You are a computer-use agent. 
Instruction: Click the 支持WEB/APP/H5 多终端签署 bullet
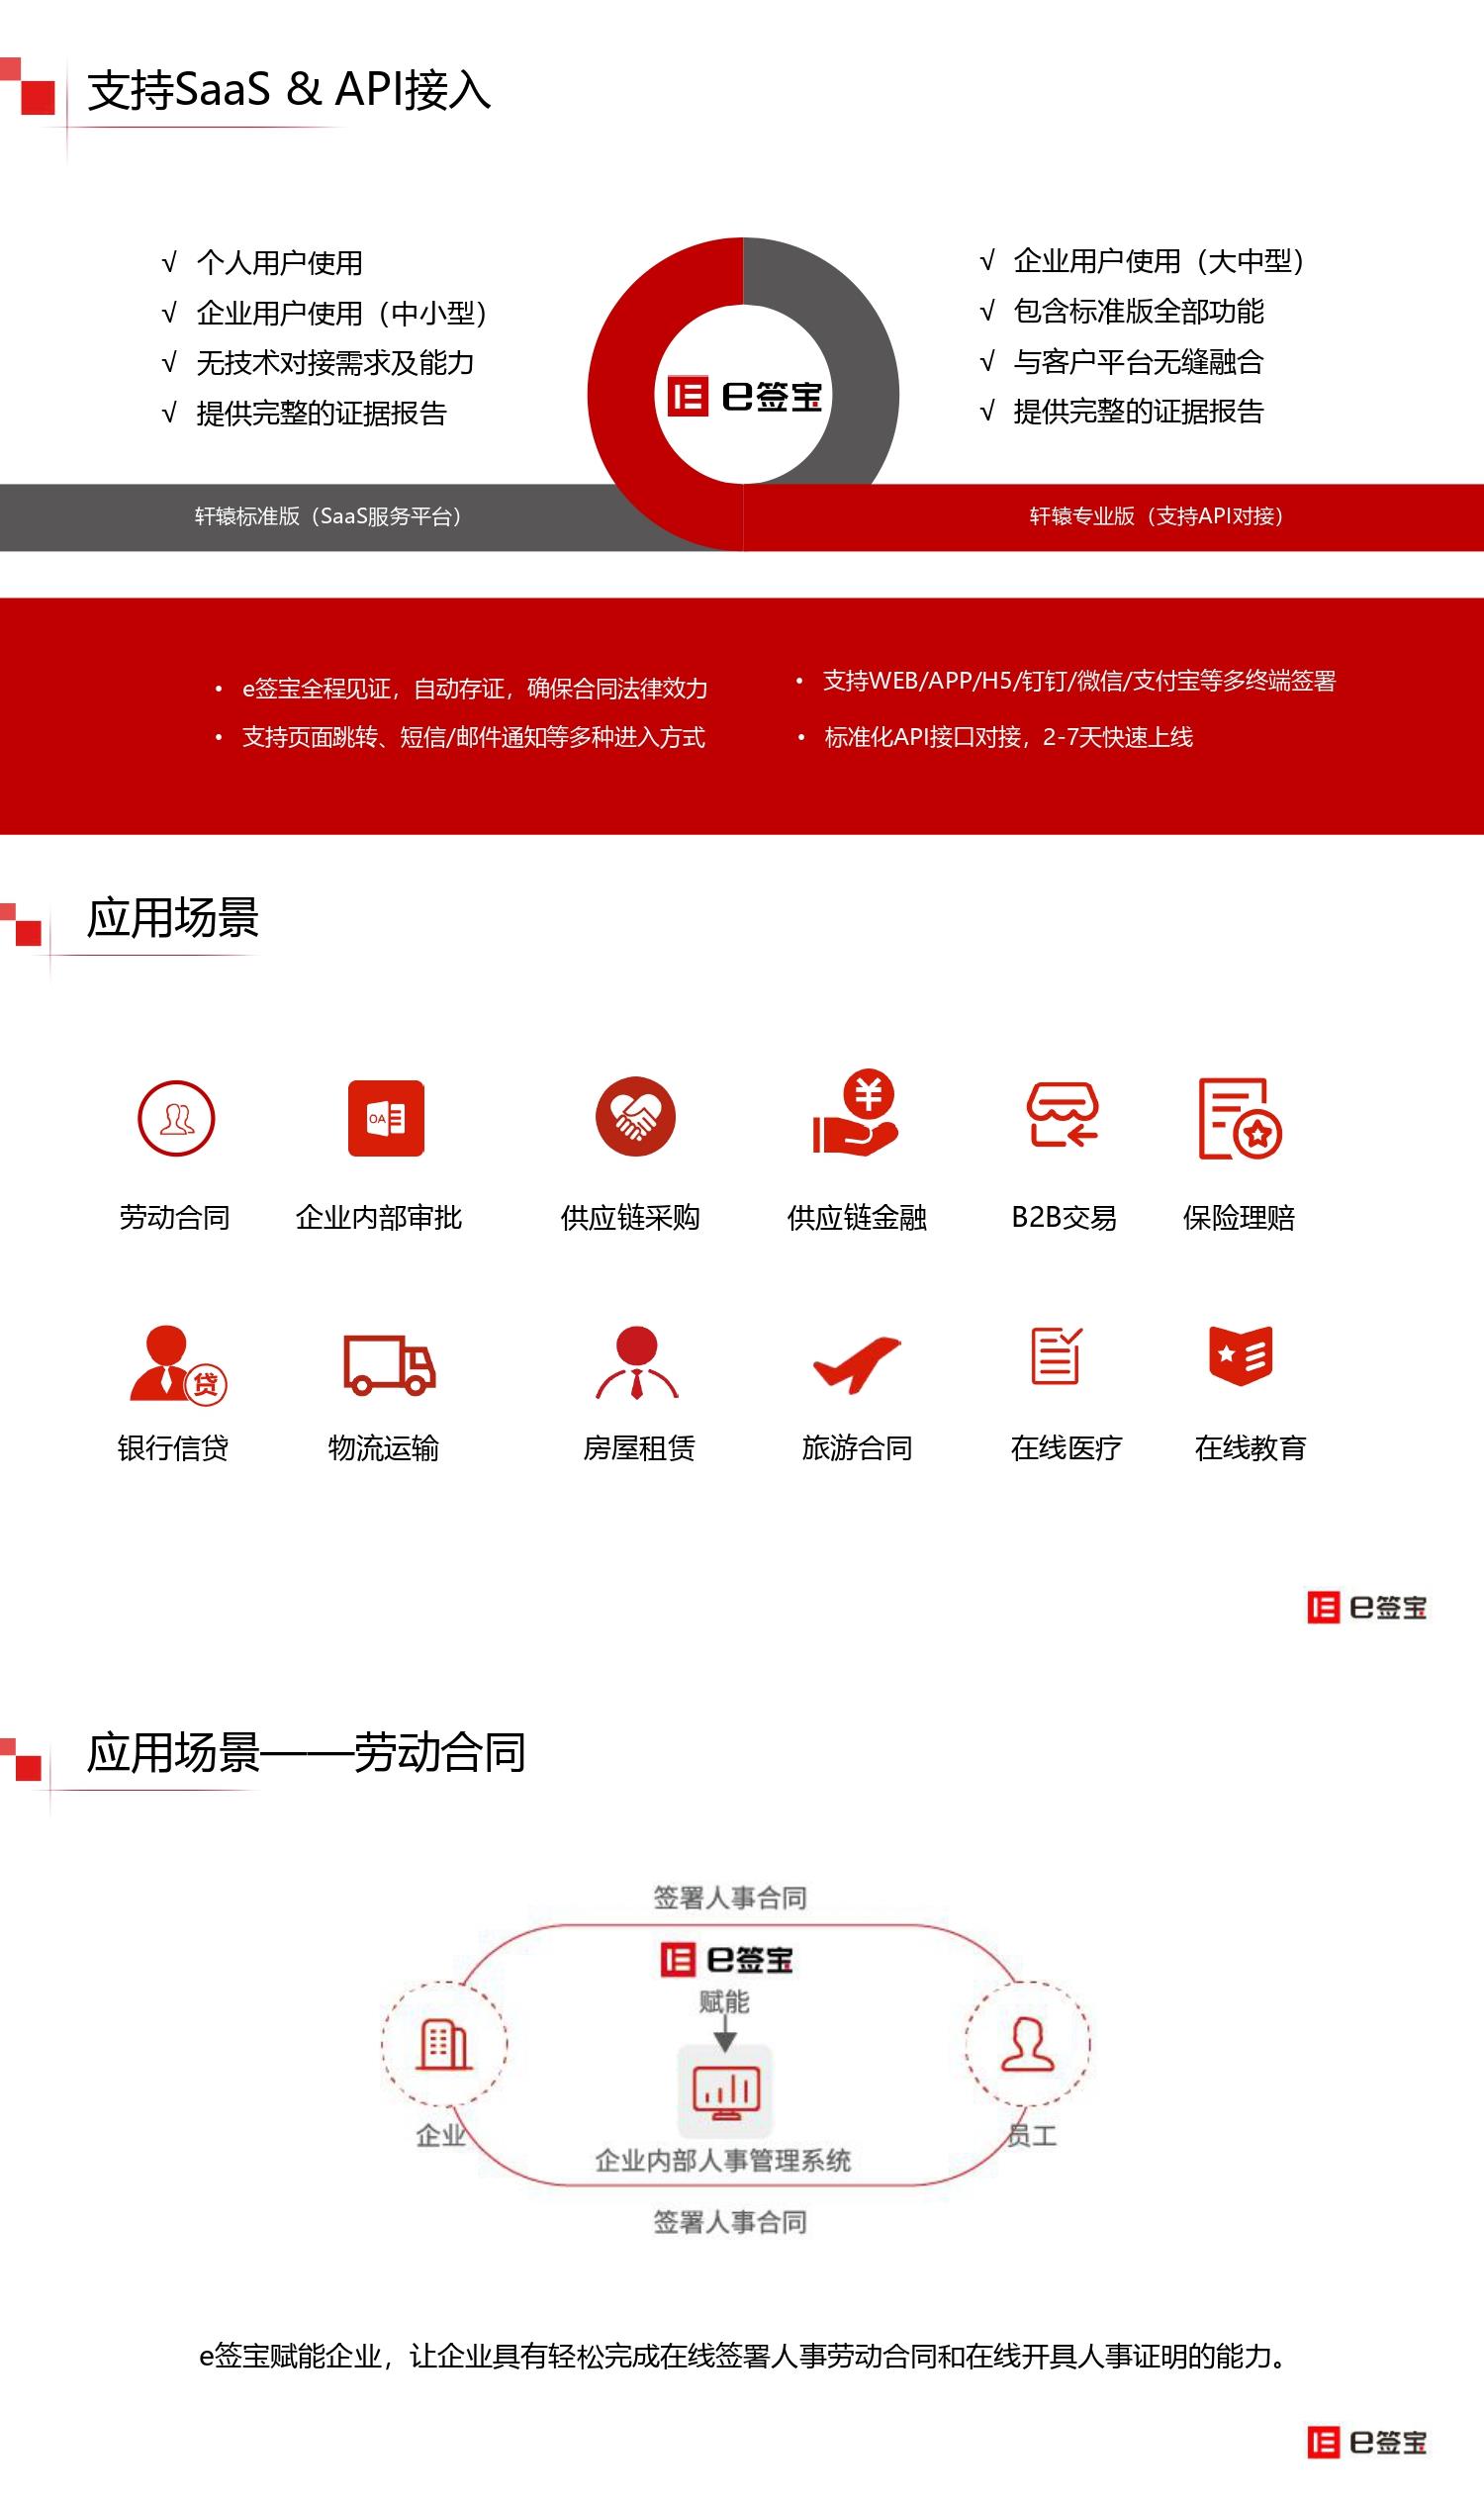coord(1079,681)
